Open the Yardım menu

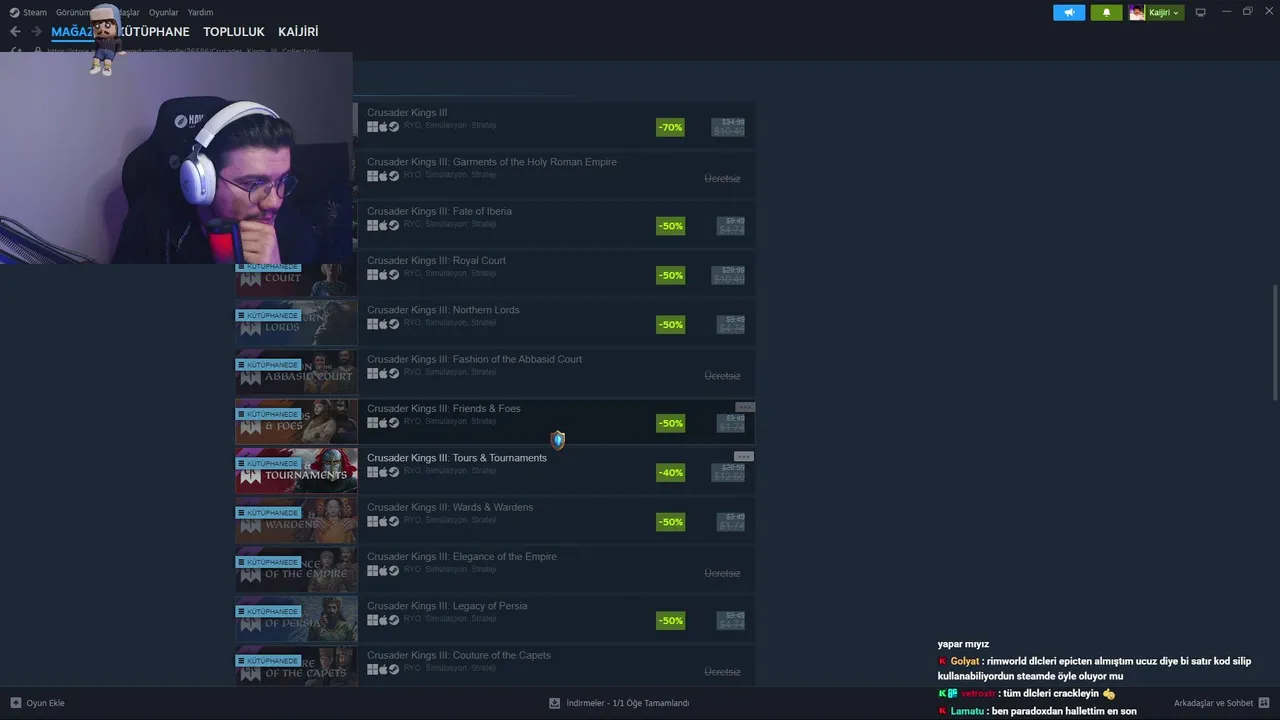[x=200, y=12]
